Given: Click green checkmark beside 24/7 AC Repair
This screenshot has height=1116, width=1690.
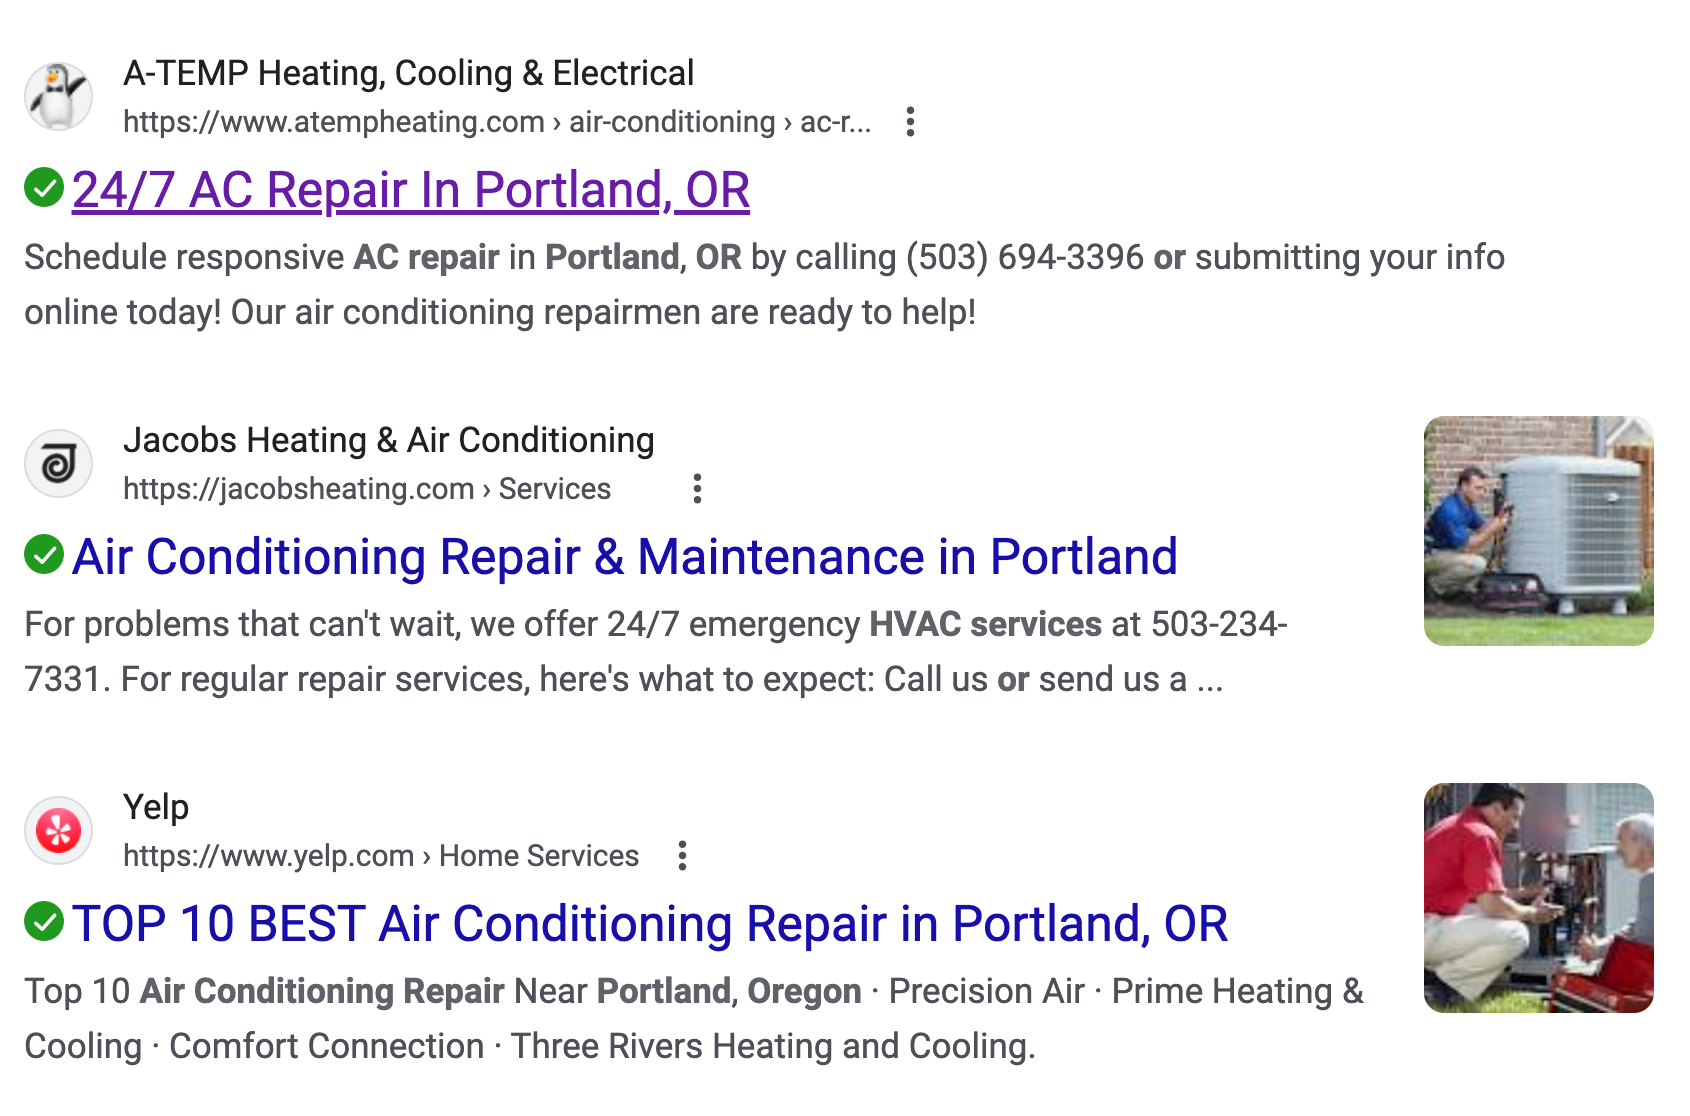Looking at the screenshot, I should click(44, 187).
